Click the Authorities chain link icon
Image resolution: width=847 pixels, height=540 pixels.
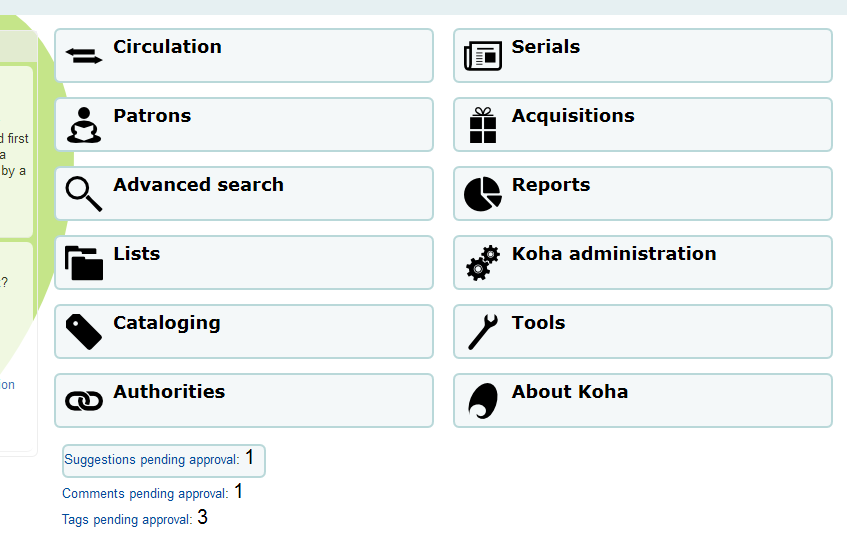click(84, 401)
